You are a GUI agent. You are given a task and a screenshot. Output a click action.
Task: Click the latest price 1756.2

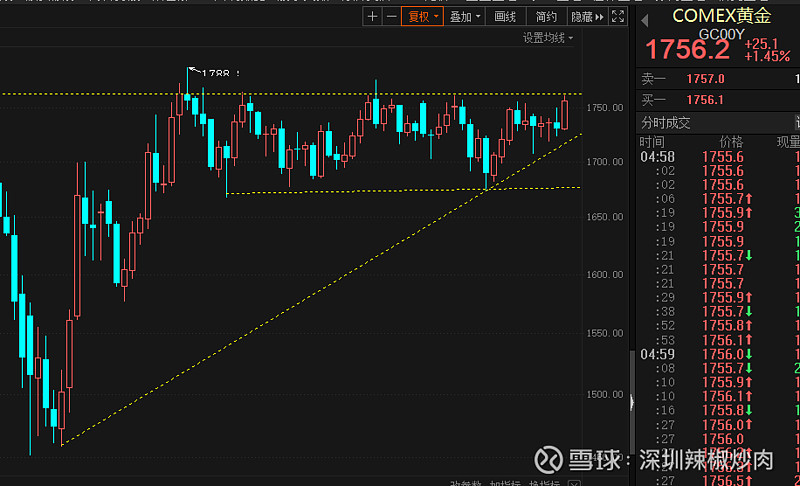(x=687, y=49)
